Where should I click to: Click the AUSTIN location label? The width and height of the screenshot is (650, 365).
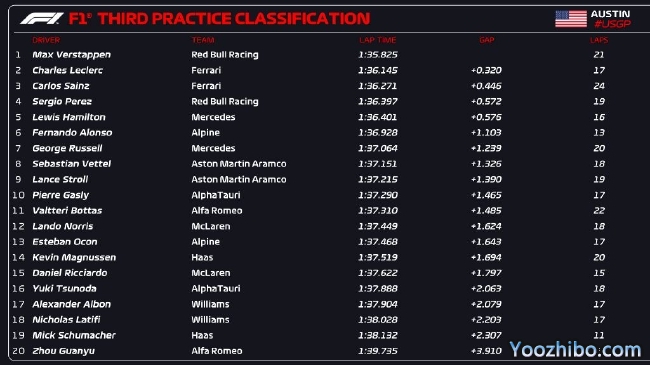tap(610, 14)
